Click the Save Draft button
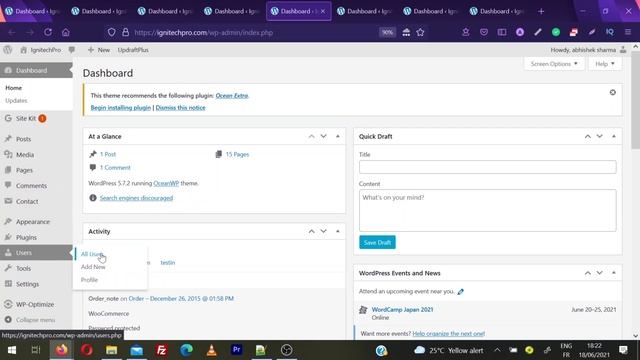This screenshot has height=360, width=640. click(377, 242)
